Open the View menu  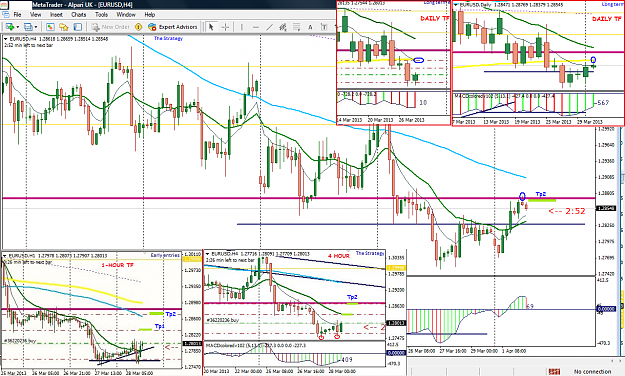pos(35,15)
